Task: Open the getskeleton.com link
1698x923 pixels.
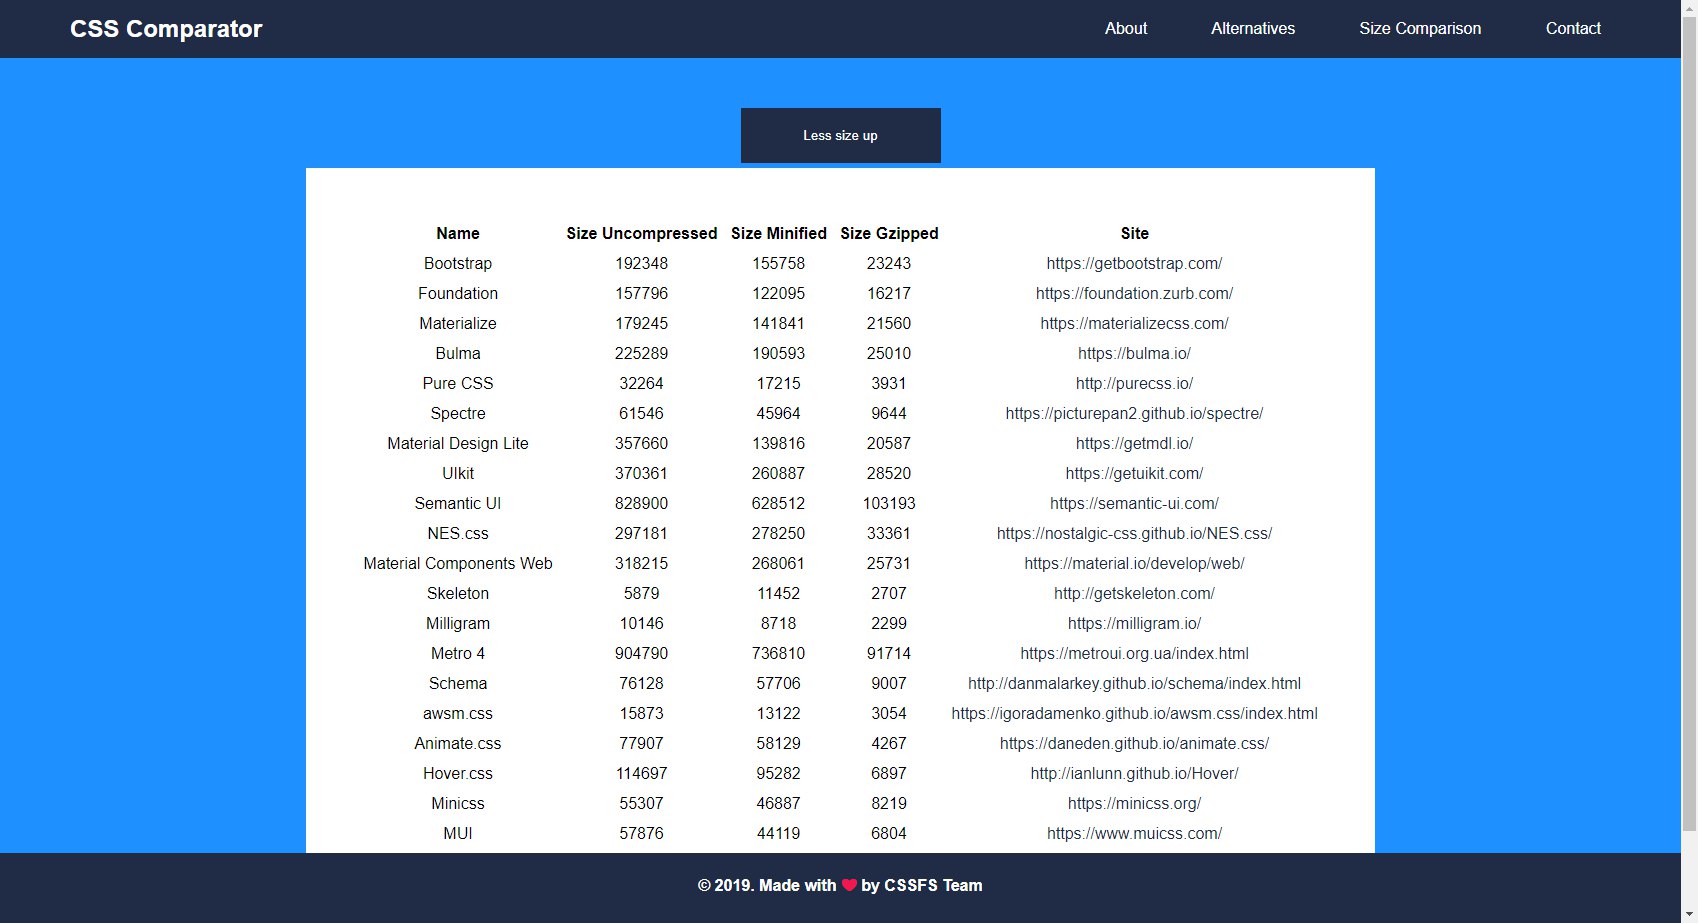Action: click(x=1134, y=593)
